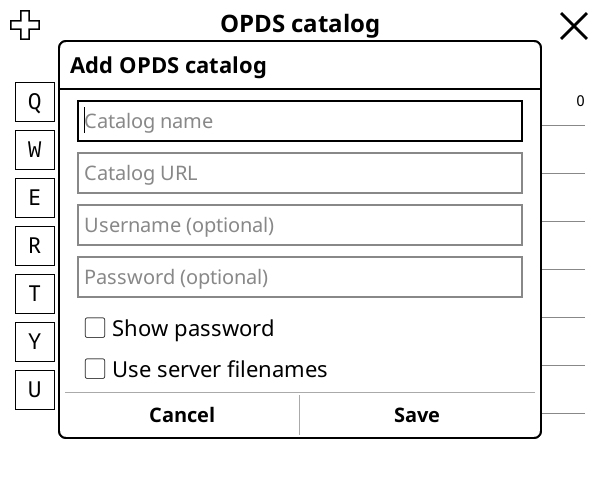598x477 pixels.
Task: Tap the E key
Action: [x=35, y=198]
